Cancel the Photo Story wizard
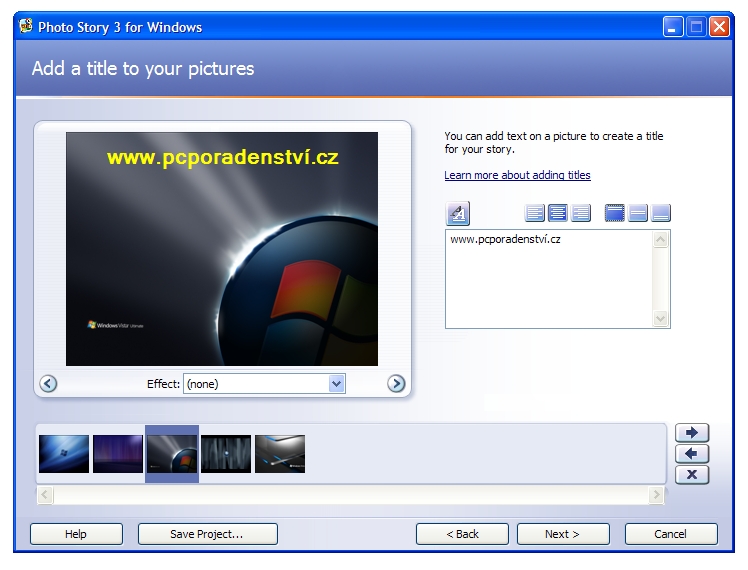 671,534
